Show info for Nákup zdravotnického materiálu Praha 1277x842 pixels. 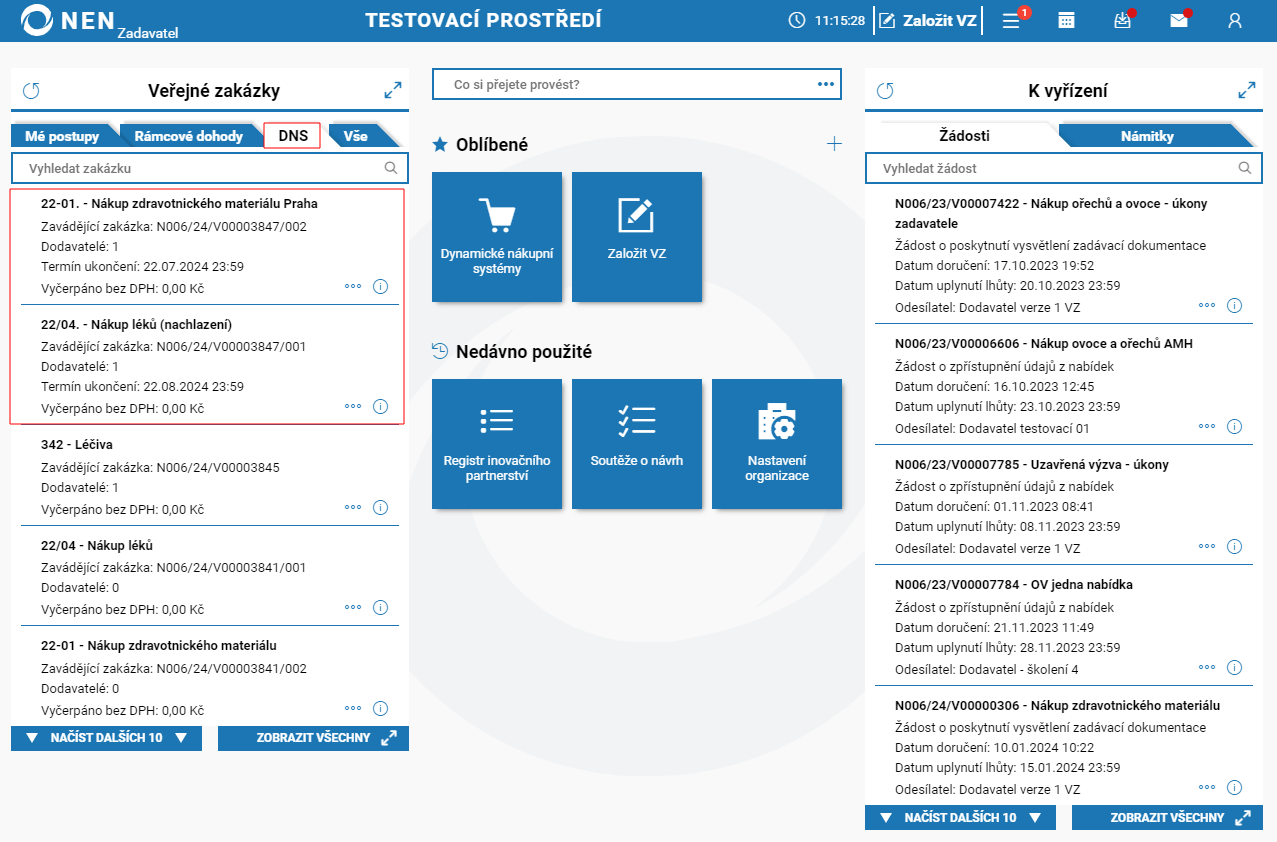[x=380, y=286]
